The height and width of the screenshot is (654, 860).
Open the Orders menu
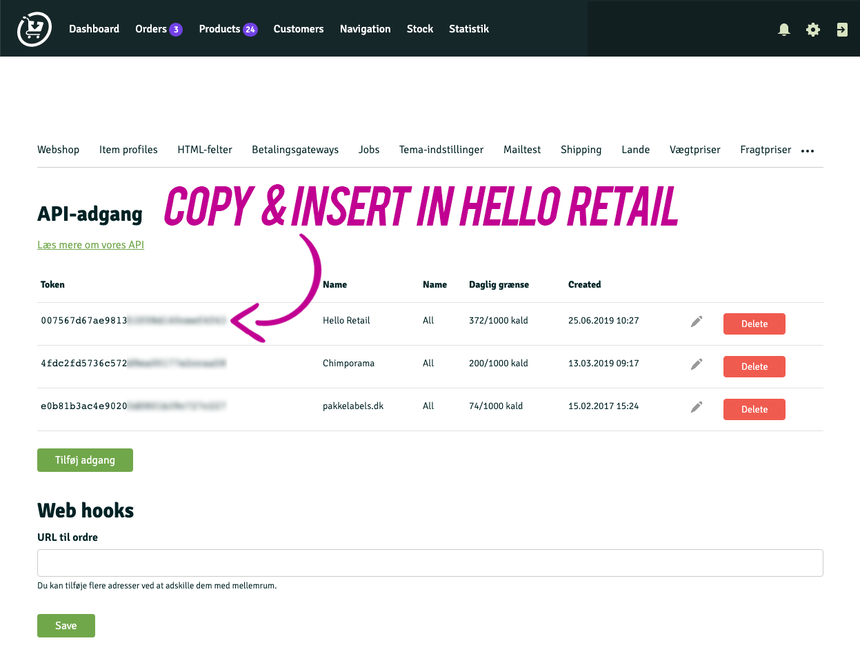coord(158,29)
